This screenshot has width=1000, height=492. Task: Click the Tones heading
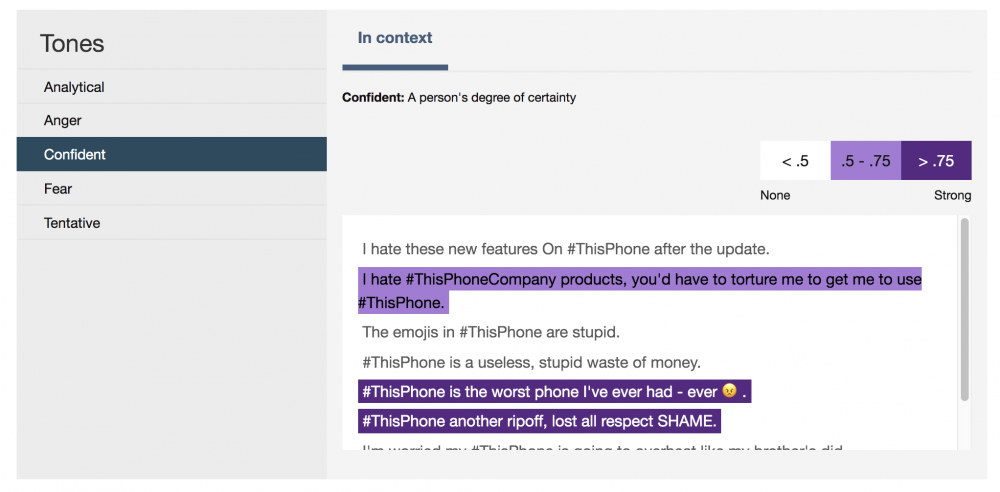pyautogui.click(x=72, y=43)
